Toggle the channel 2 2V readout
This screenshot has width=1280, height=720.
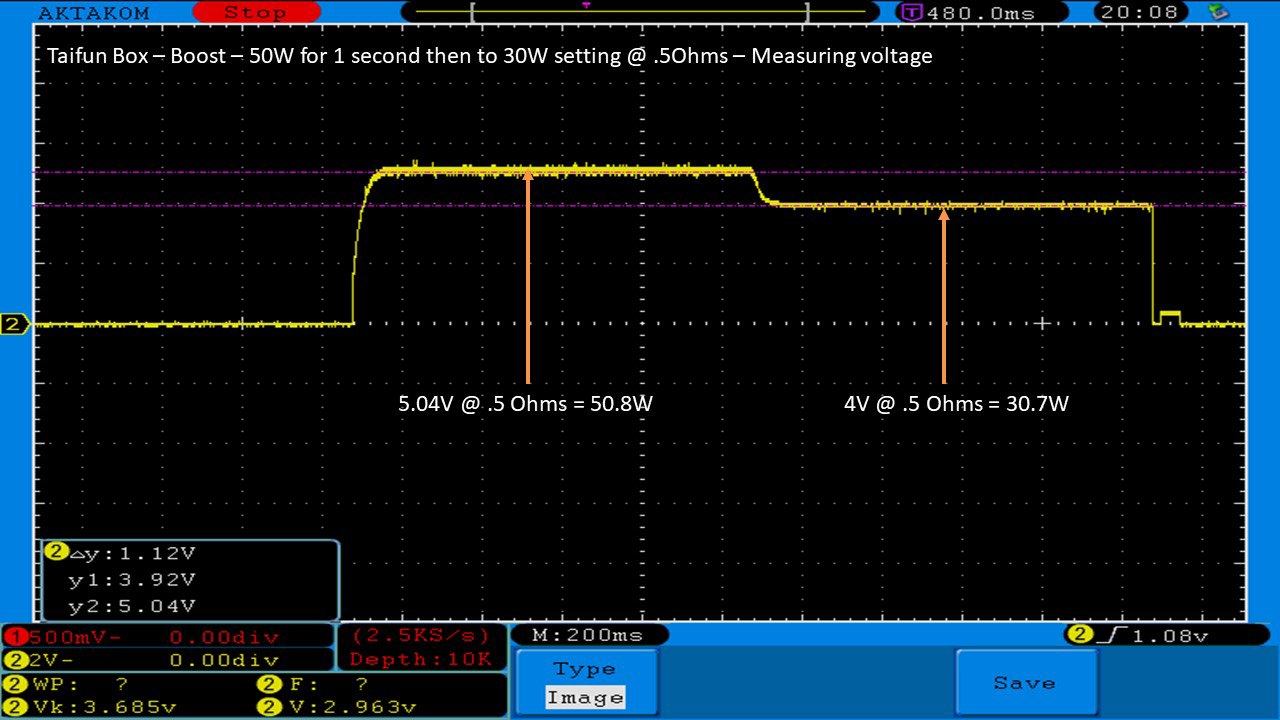167,660
